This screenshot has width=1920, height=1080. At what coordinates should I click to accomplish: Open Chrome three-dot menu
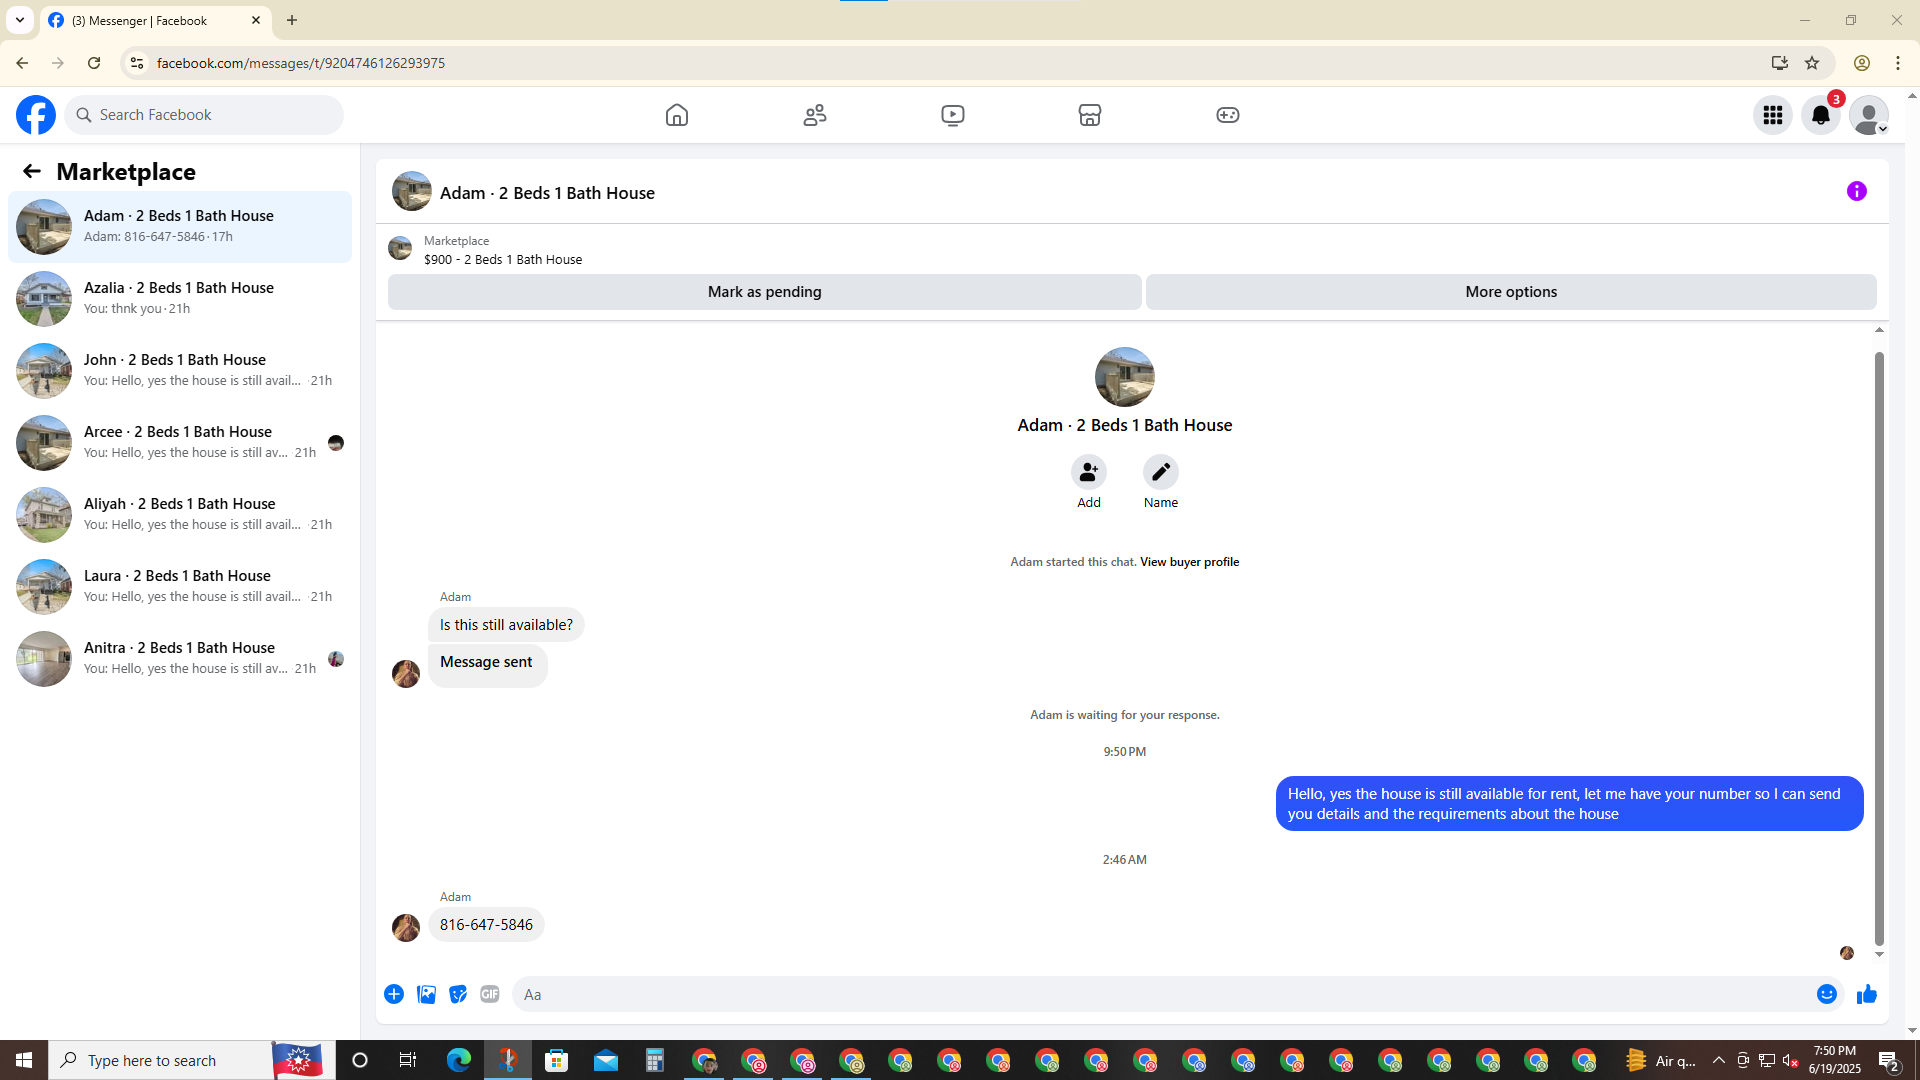pos(1898,63)
